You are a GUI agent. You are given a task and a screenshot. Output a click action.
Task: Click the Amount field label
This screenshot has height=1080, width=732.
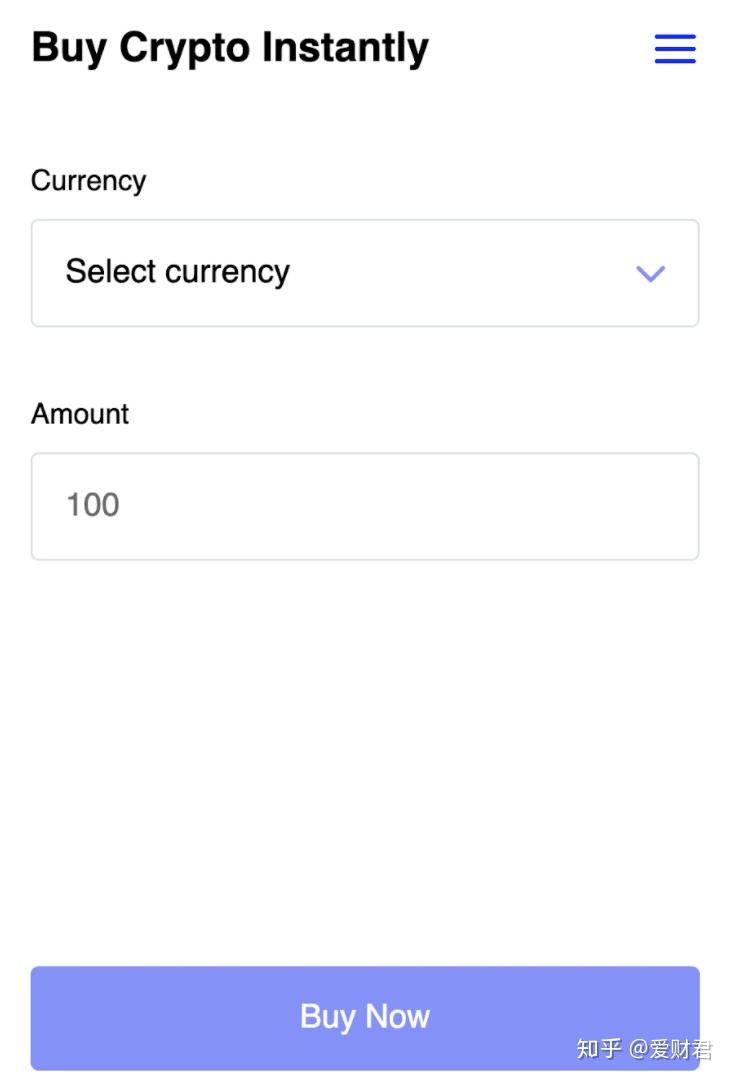80,414
